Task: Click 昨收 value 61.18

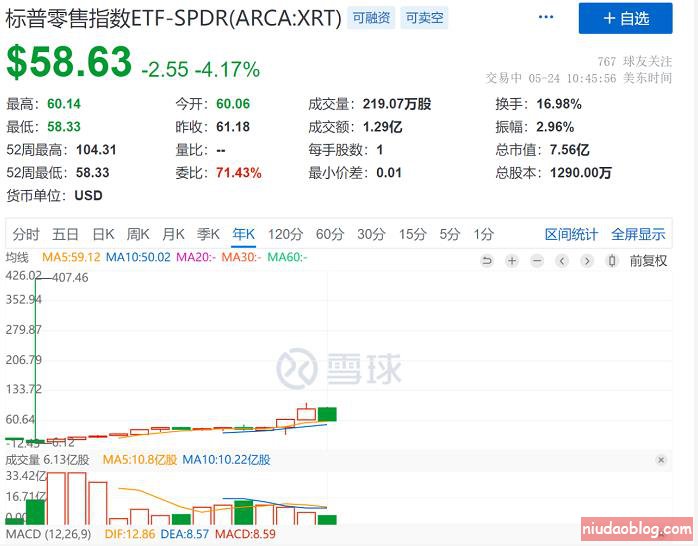Action: (x=233, y=127)
